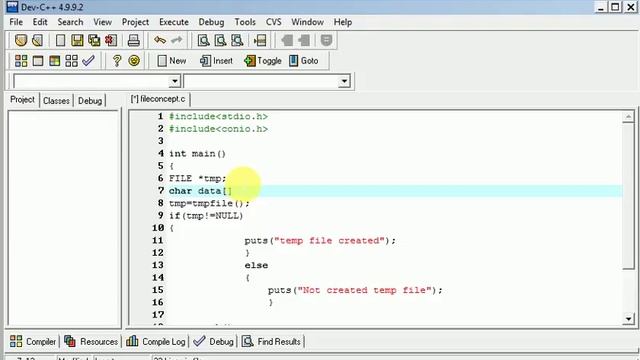
Task: Open the Search menu
Action: [x=70, y=22]
